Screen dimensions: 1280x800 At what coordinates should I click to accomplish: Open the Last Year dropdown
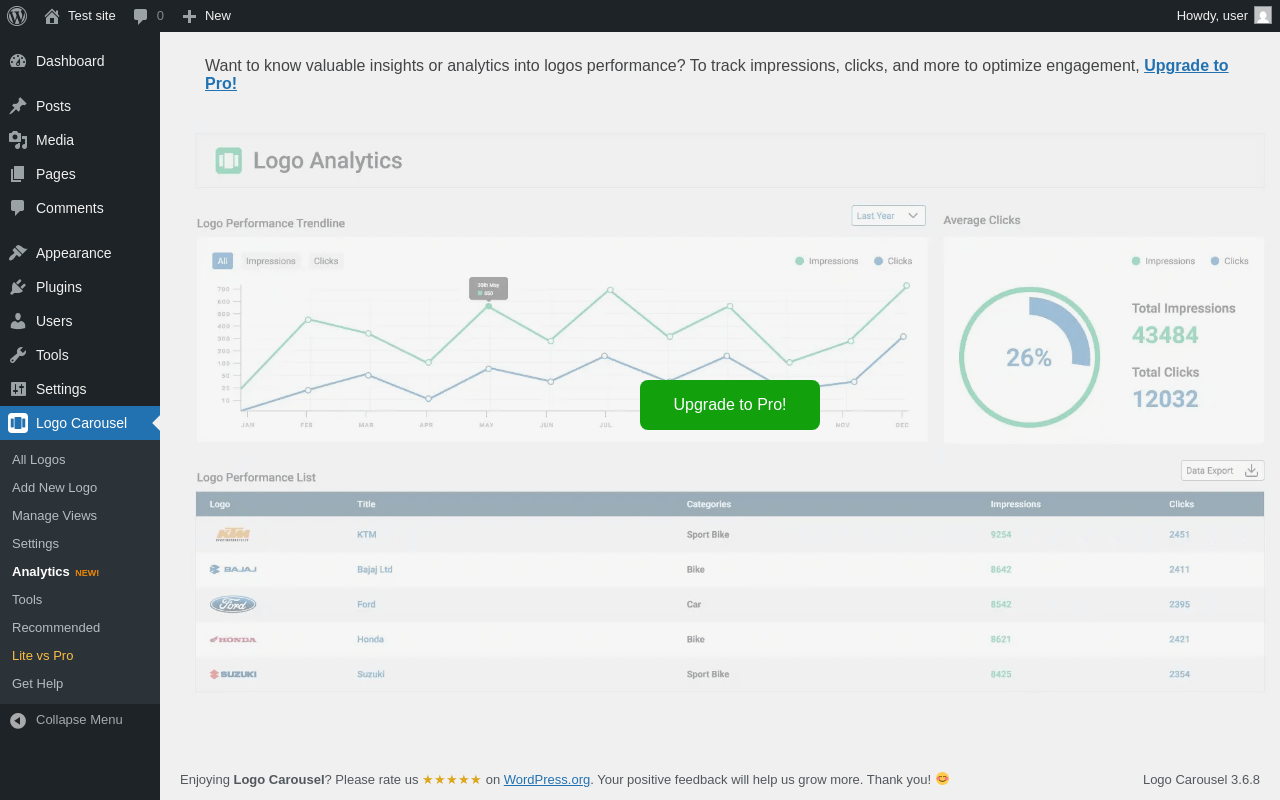[x=888, y=215]
